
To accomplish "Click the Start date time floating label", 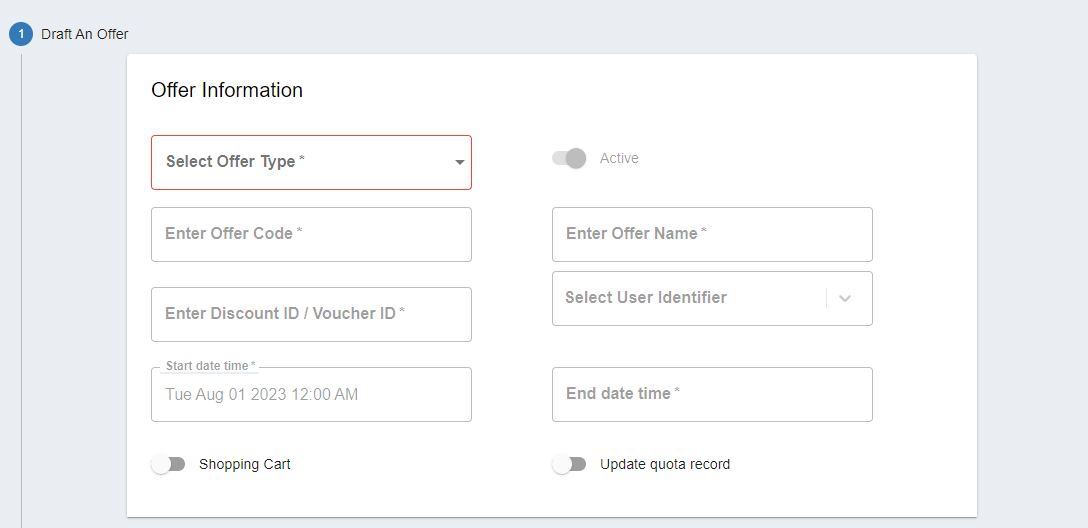I will (x=210, y=366).
